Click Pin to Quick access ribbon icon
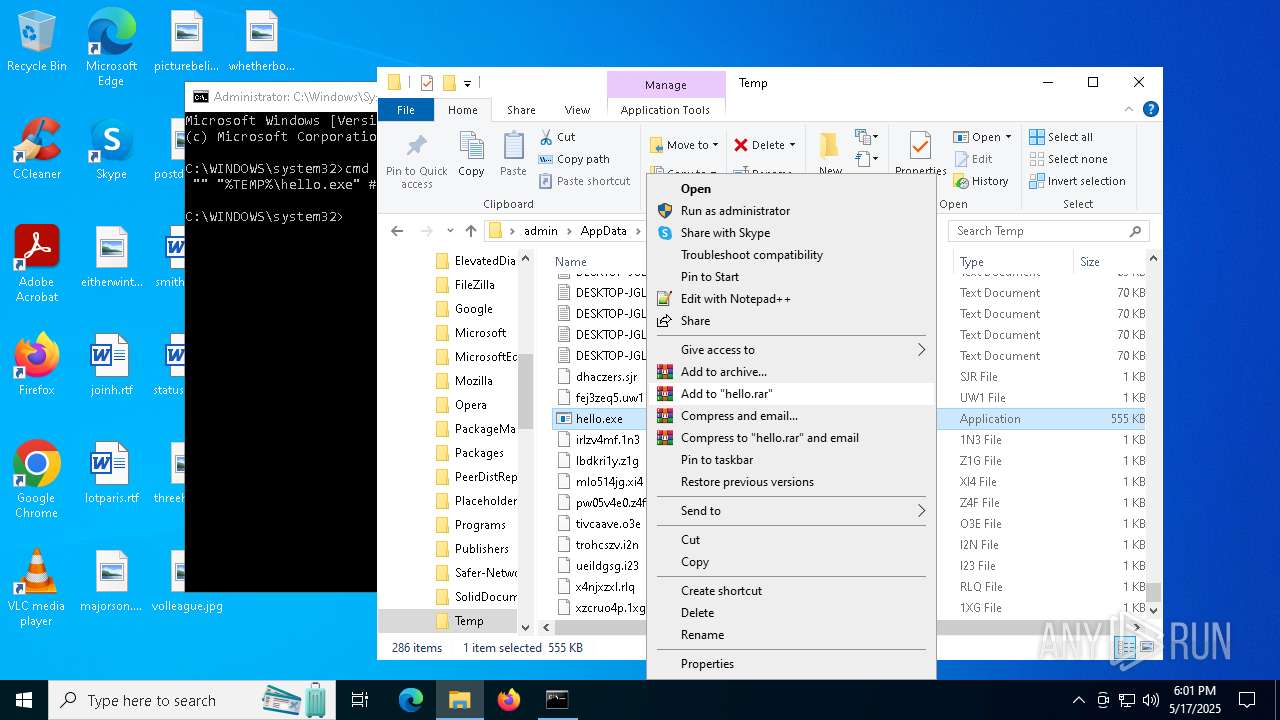The height and width of the screenshot is (720, 1280). pyautogui.click(x=417, y=160)
